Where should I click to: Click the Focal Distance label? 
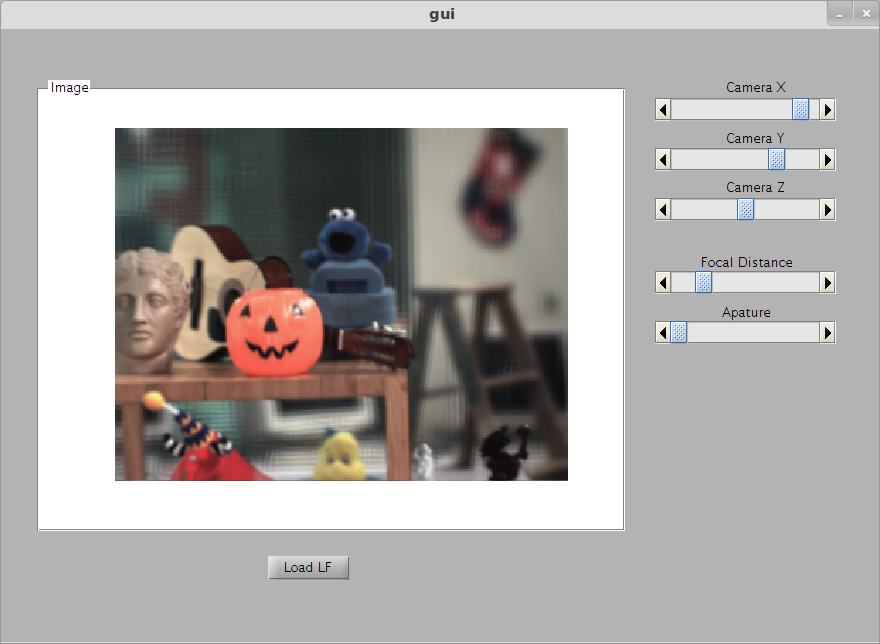click(746, 262)
